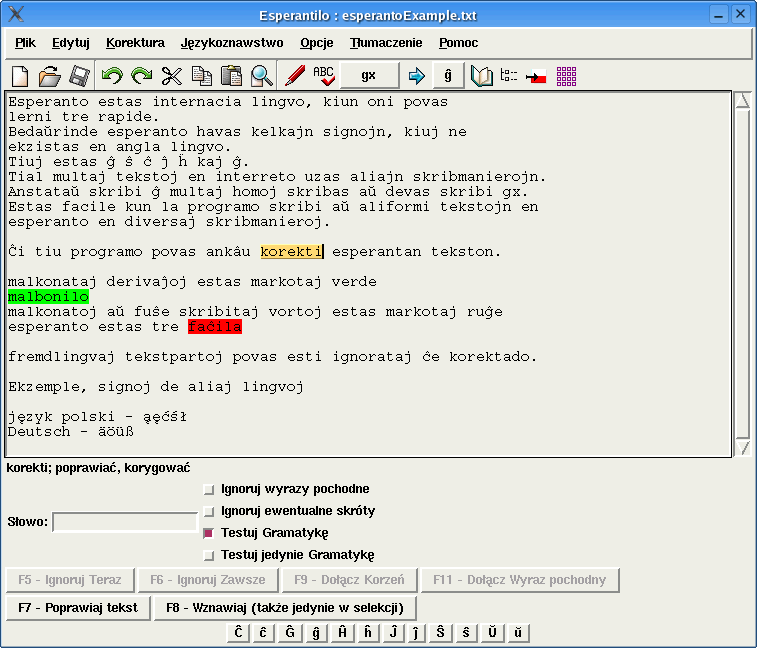
Task: Open search with the magnifying glass icon
Action: pos(262,76)
